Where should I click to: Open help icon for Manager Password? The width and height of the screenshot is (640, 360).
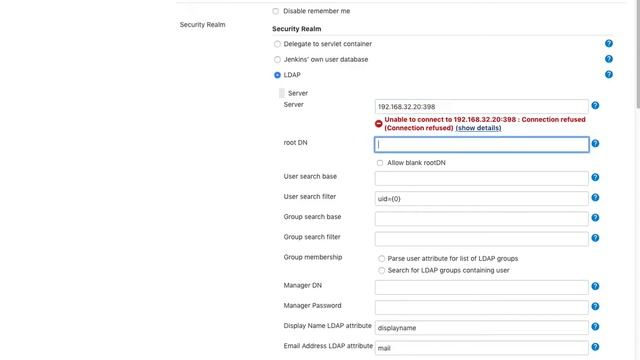(595, 307)
